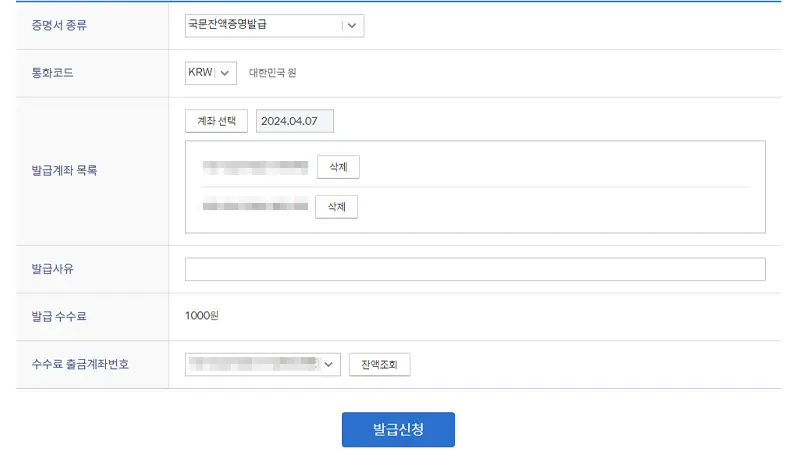The image size is (800, 450).
Task: Open the 증명서 종류 dropdown (국문잔액증명발급)
Action: 274,26
